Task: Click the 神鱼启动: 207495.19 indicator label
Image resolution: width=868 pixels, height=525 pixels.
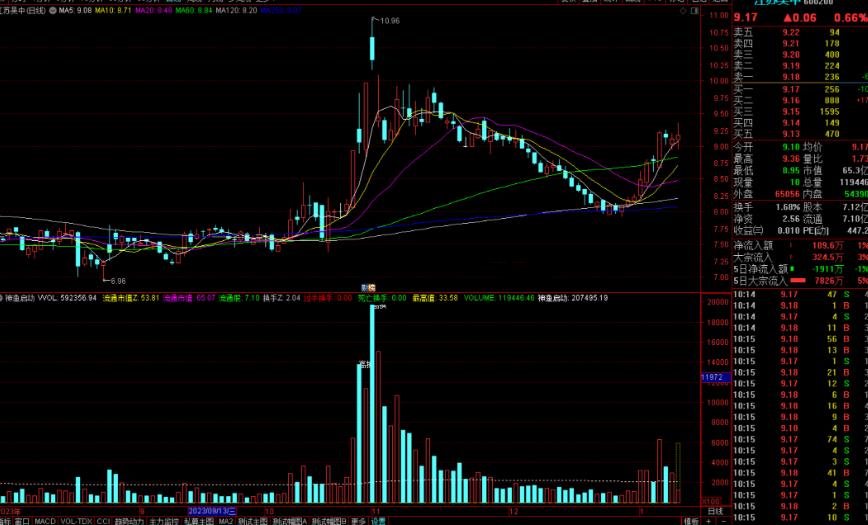Action: (x=572, y=298)
